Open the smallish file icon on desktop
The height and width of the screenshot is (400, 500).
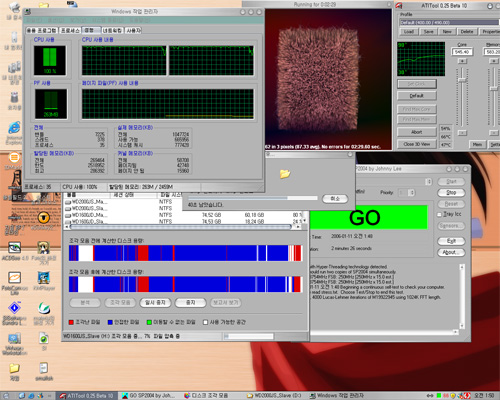[44, 368]
